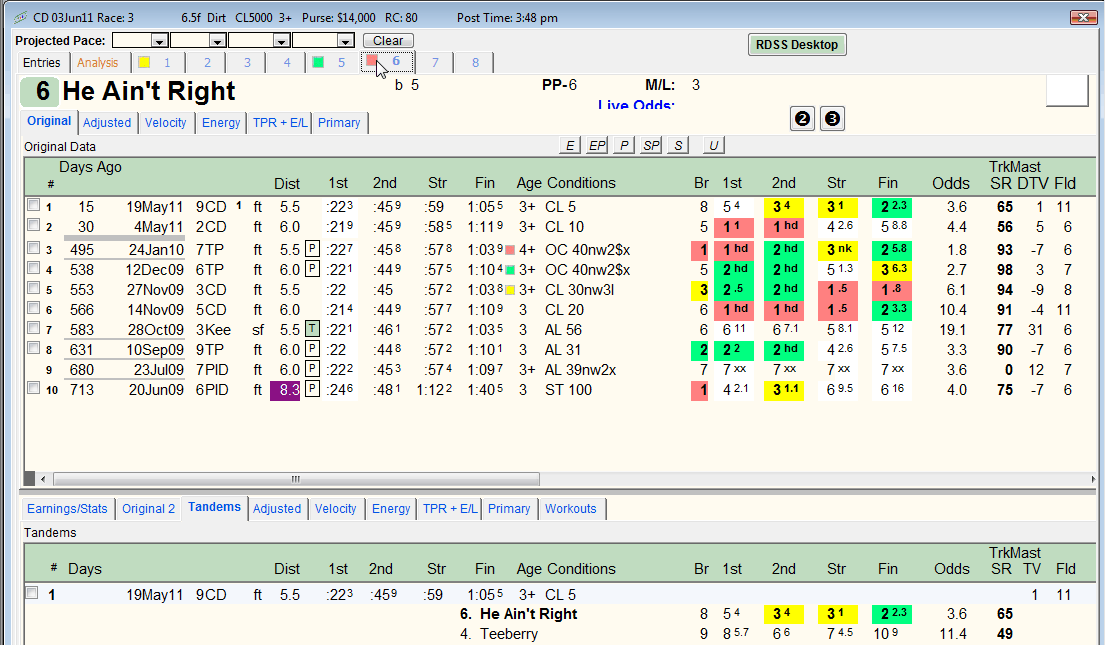
Task: Click the P marker on the 20Jun09 row
Action: (312, 389)
